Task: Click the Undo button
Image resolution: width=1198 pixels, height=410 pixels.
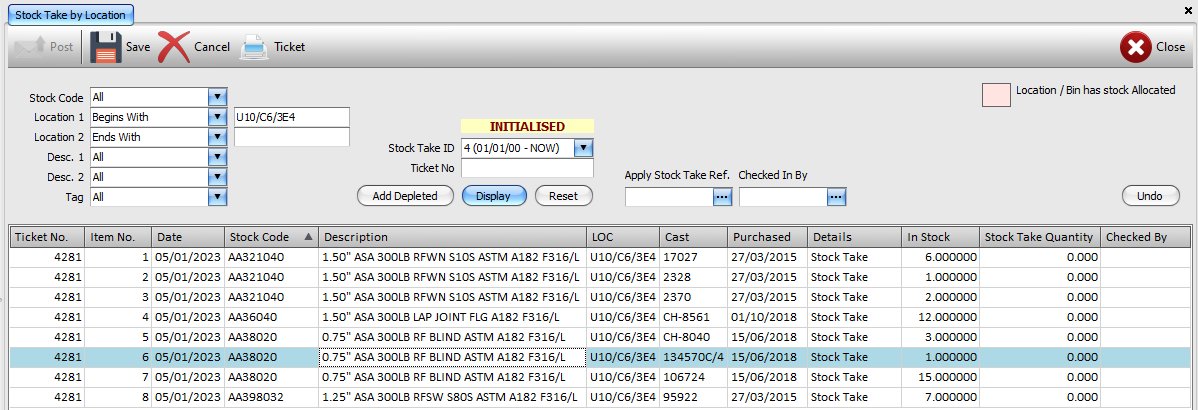Action: pyautogui.click(x=1149, y=196)
